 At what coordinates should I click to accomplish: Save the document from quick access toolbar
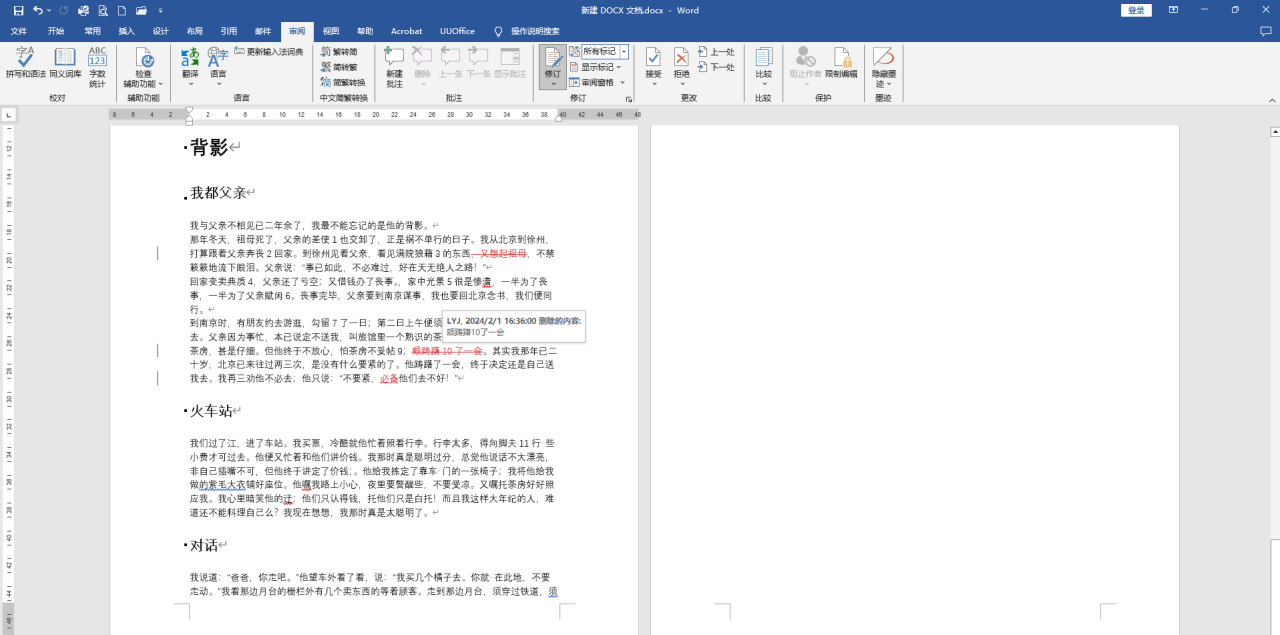[x=18, y=10]
